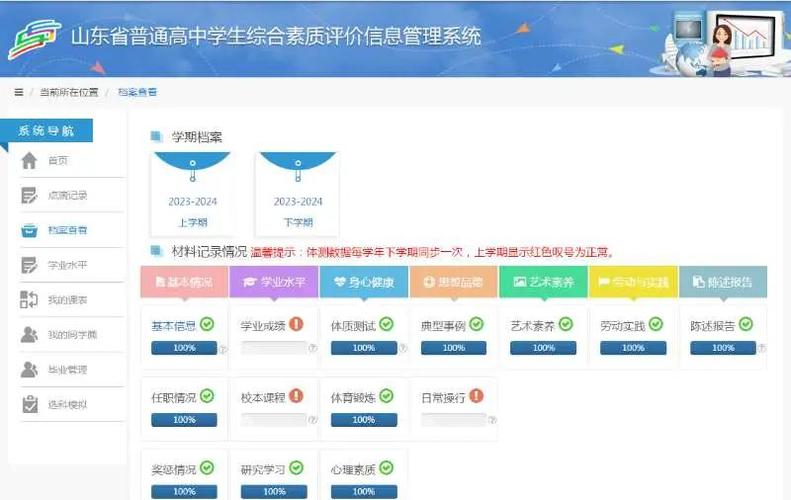The height and width of the screenshot is (500, 791).
Task: Open the 校本课程 record link
Action: click(263, 398)
